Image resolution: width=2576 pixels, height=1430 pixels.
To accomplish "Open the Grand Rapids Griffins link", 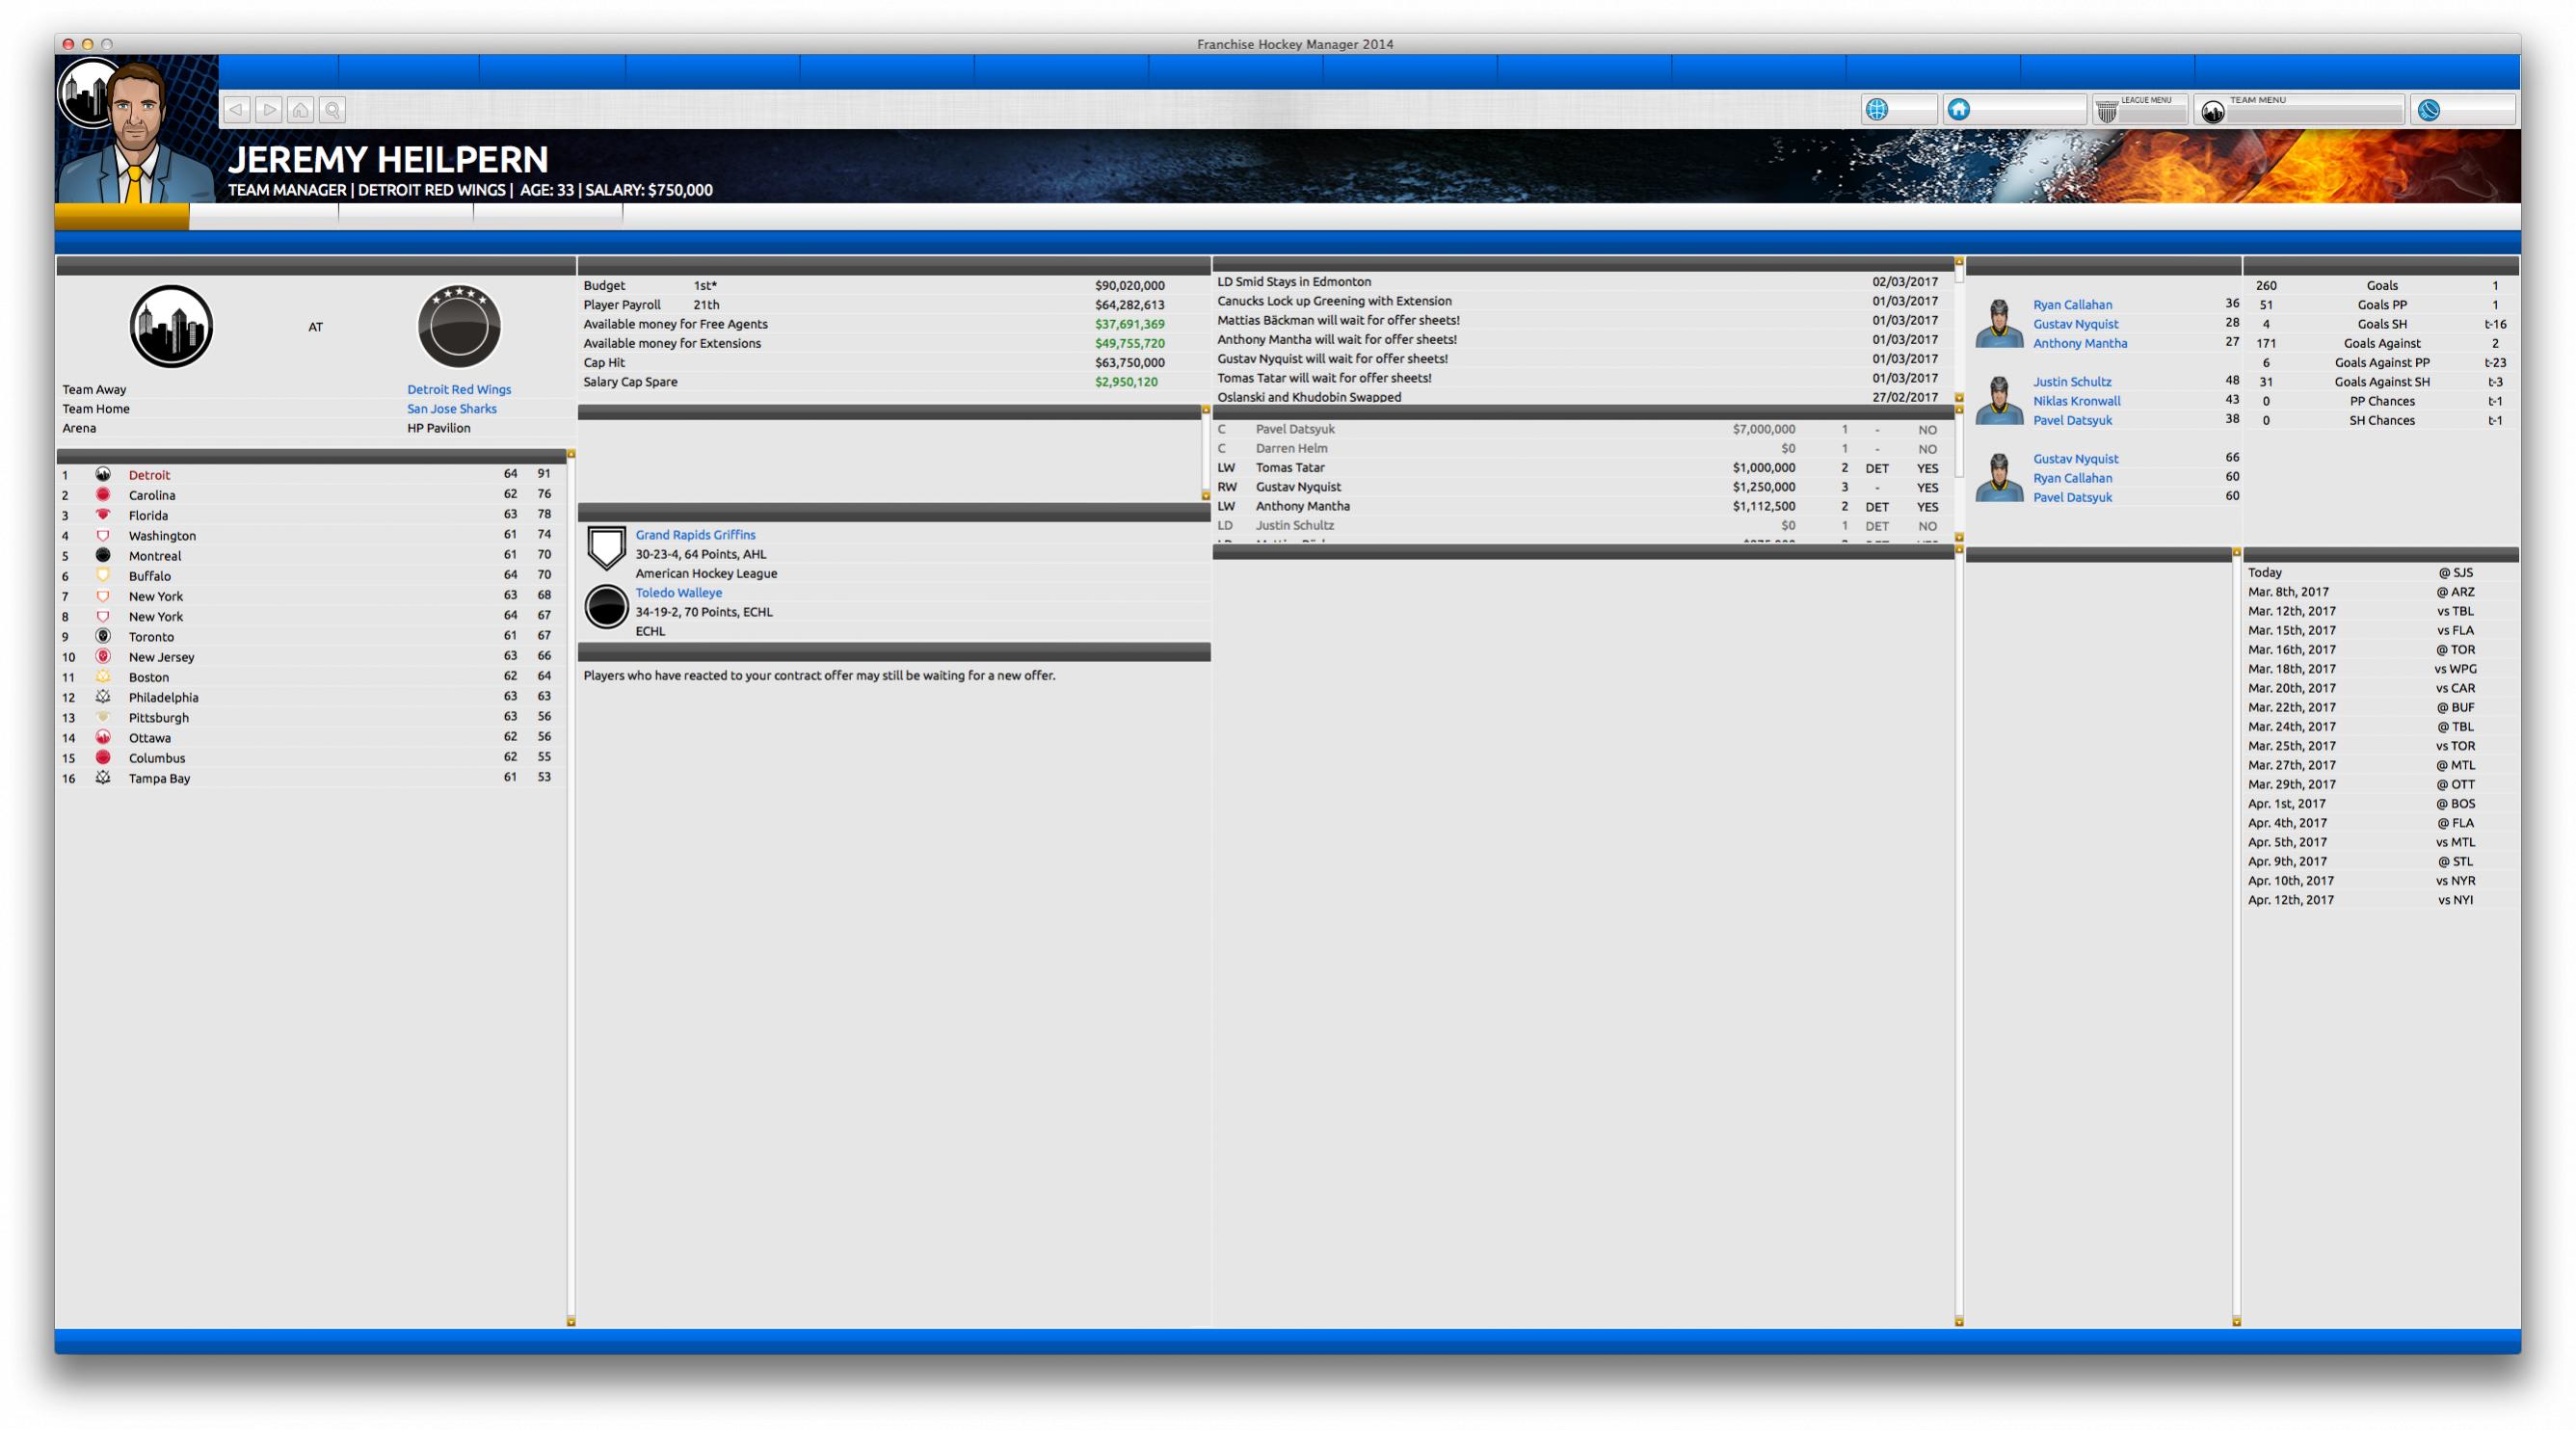I will (696, 535).
